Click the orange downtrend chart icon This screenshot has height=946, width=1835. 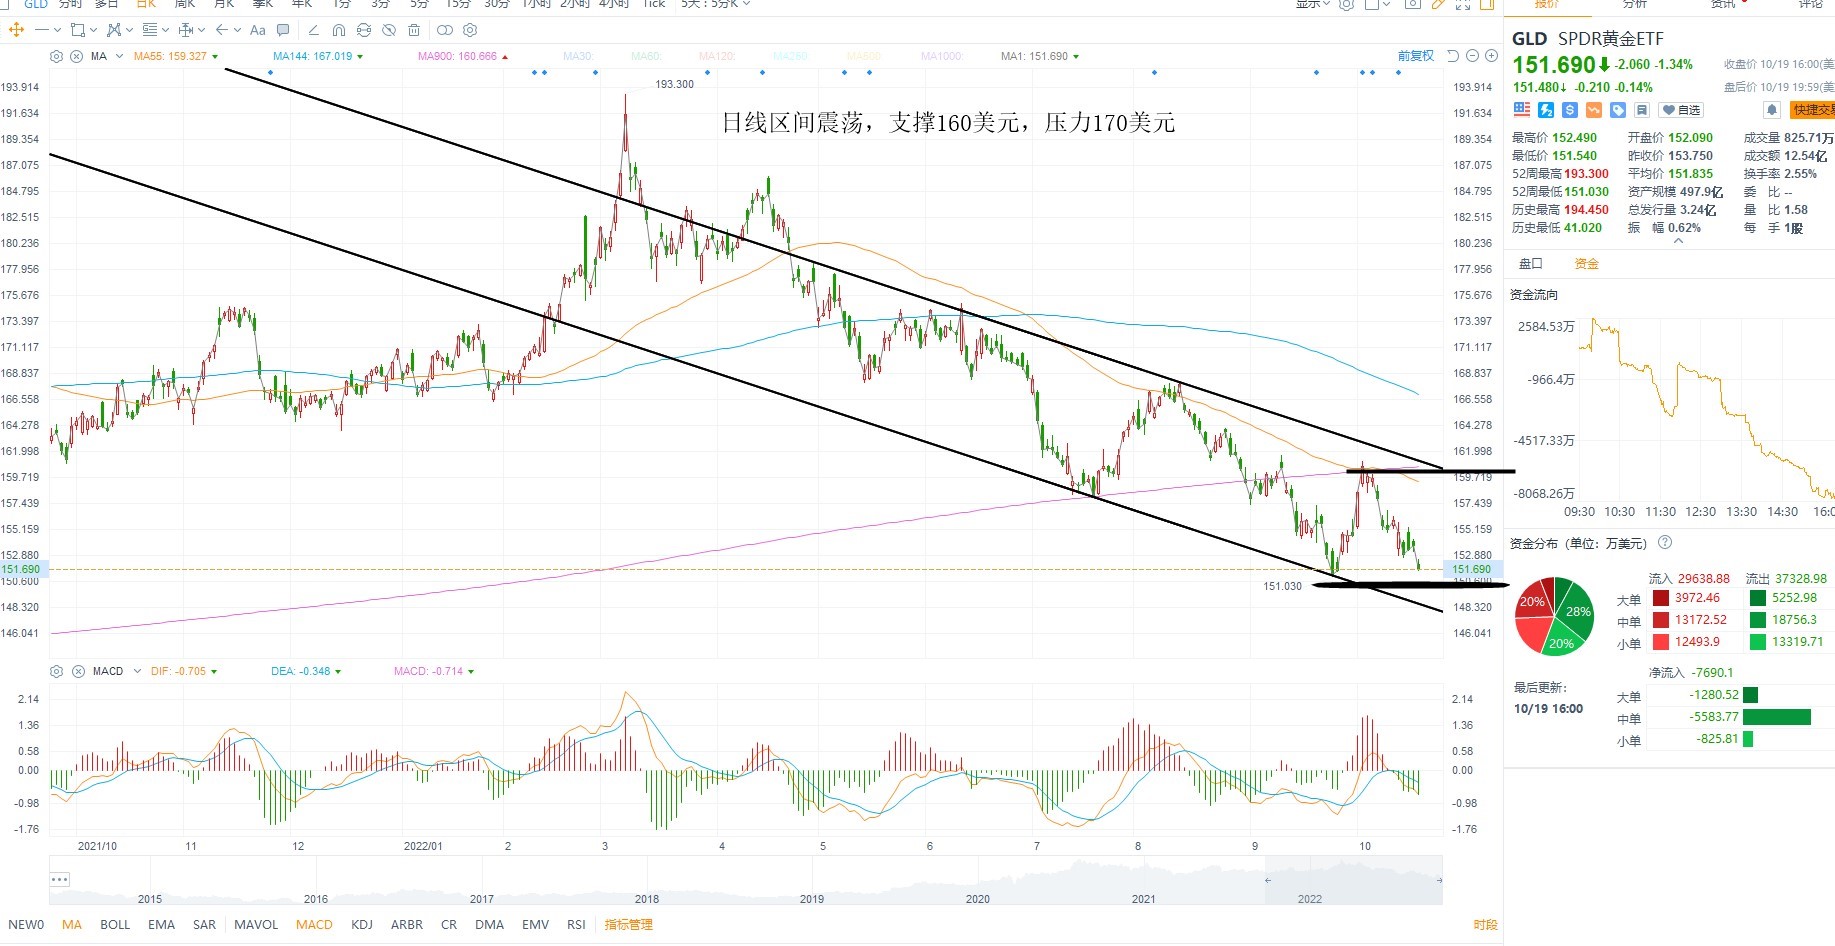pos(1594,110)
